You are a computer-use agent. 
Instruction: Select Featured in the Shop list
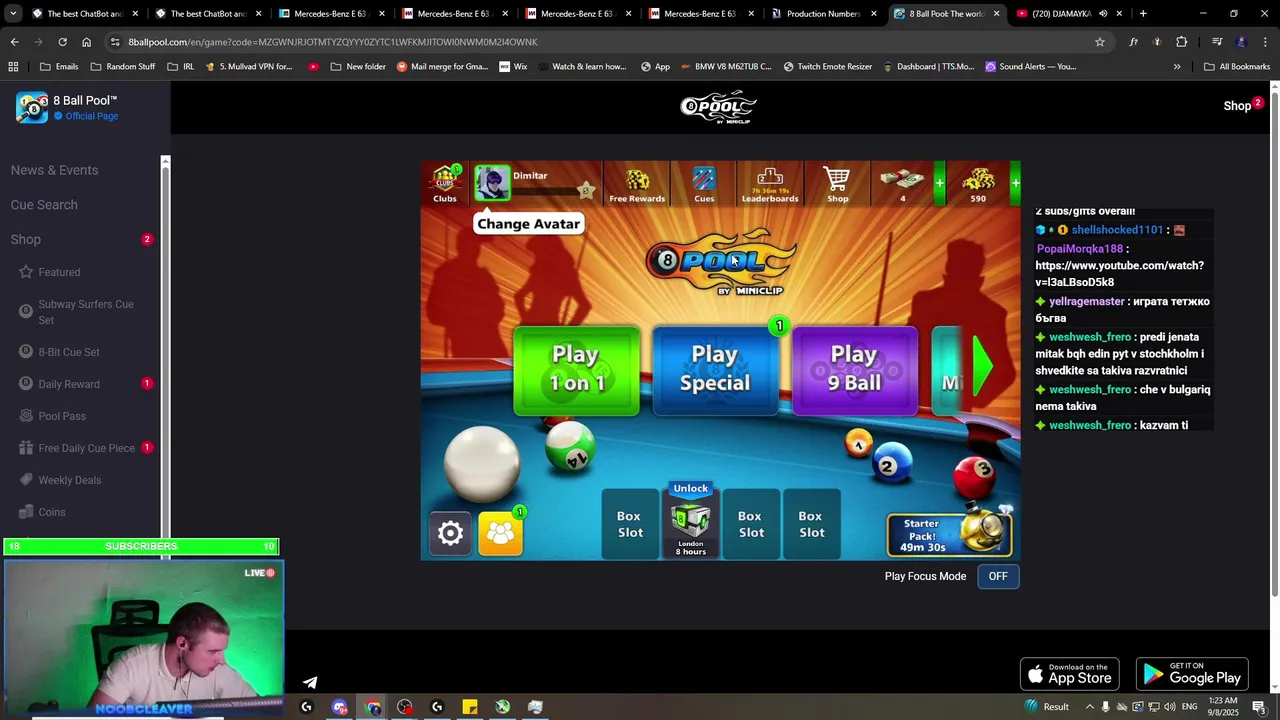point(59,272)
